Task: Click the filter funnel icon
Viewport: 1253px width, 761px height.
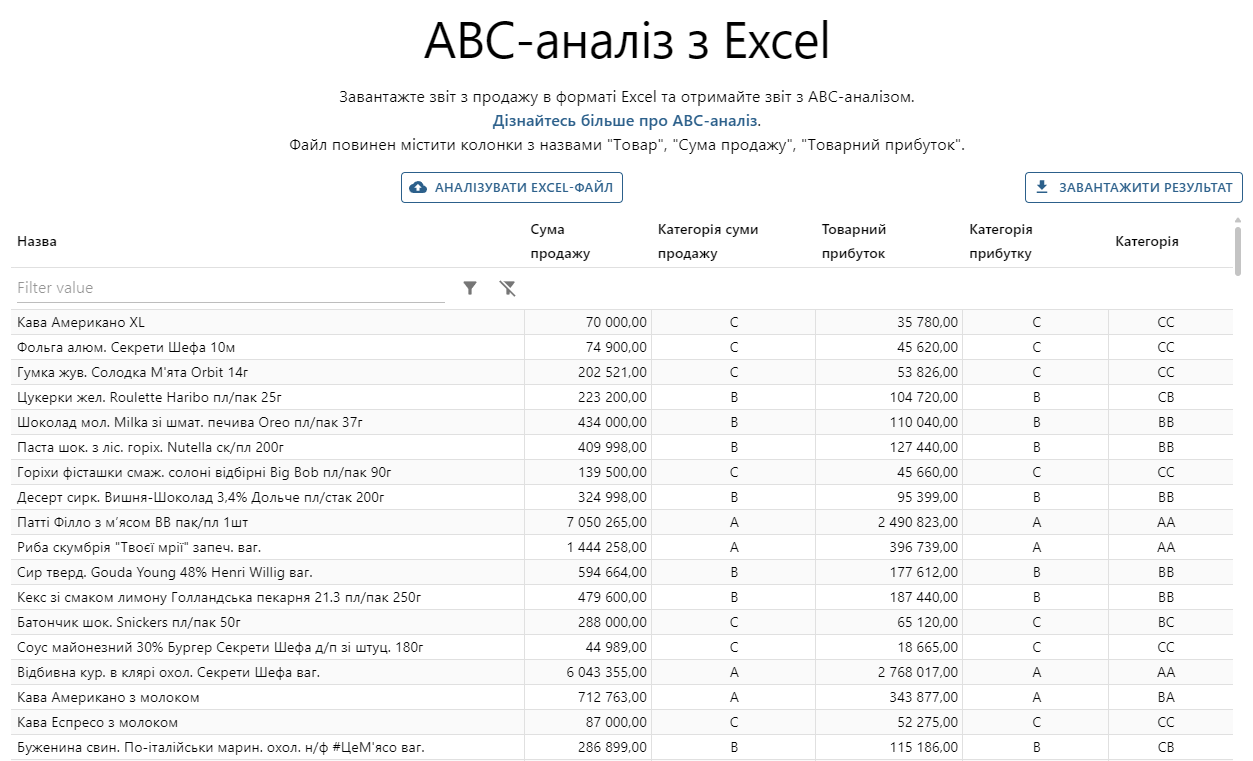Action: tap(470, 288)
